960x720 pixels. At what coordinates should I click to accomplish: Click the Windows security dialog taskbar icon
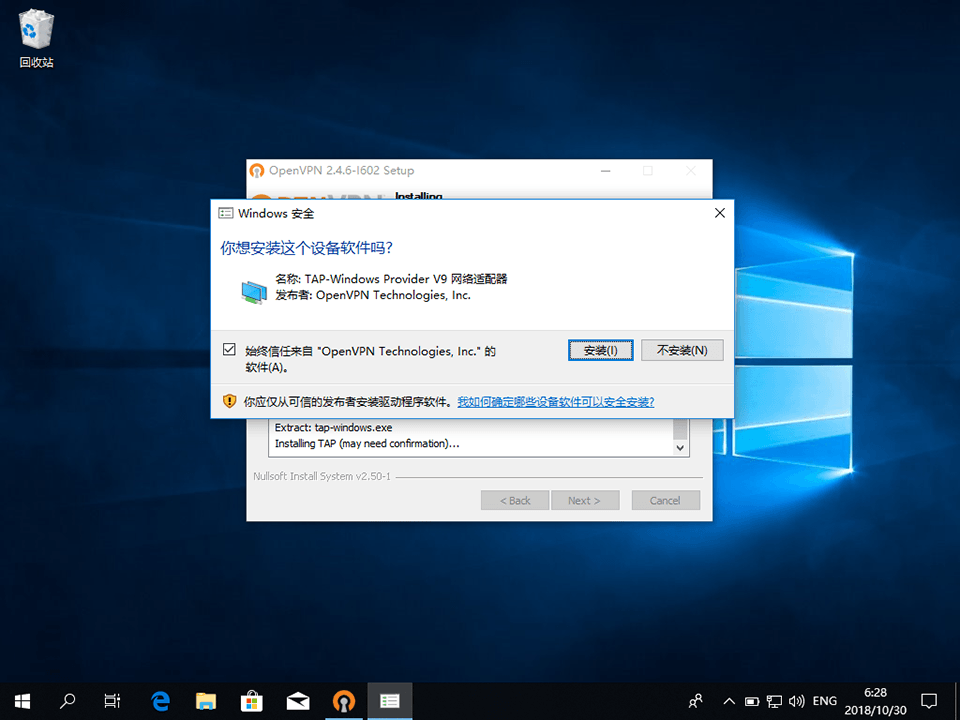pyautogui.click(x=390, y=701)
